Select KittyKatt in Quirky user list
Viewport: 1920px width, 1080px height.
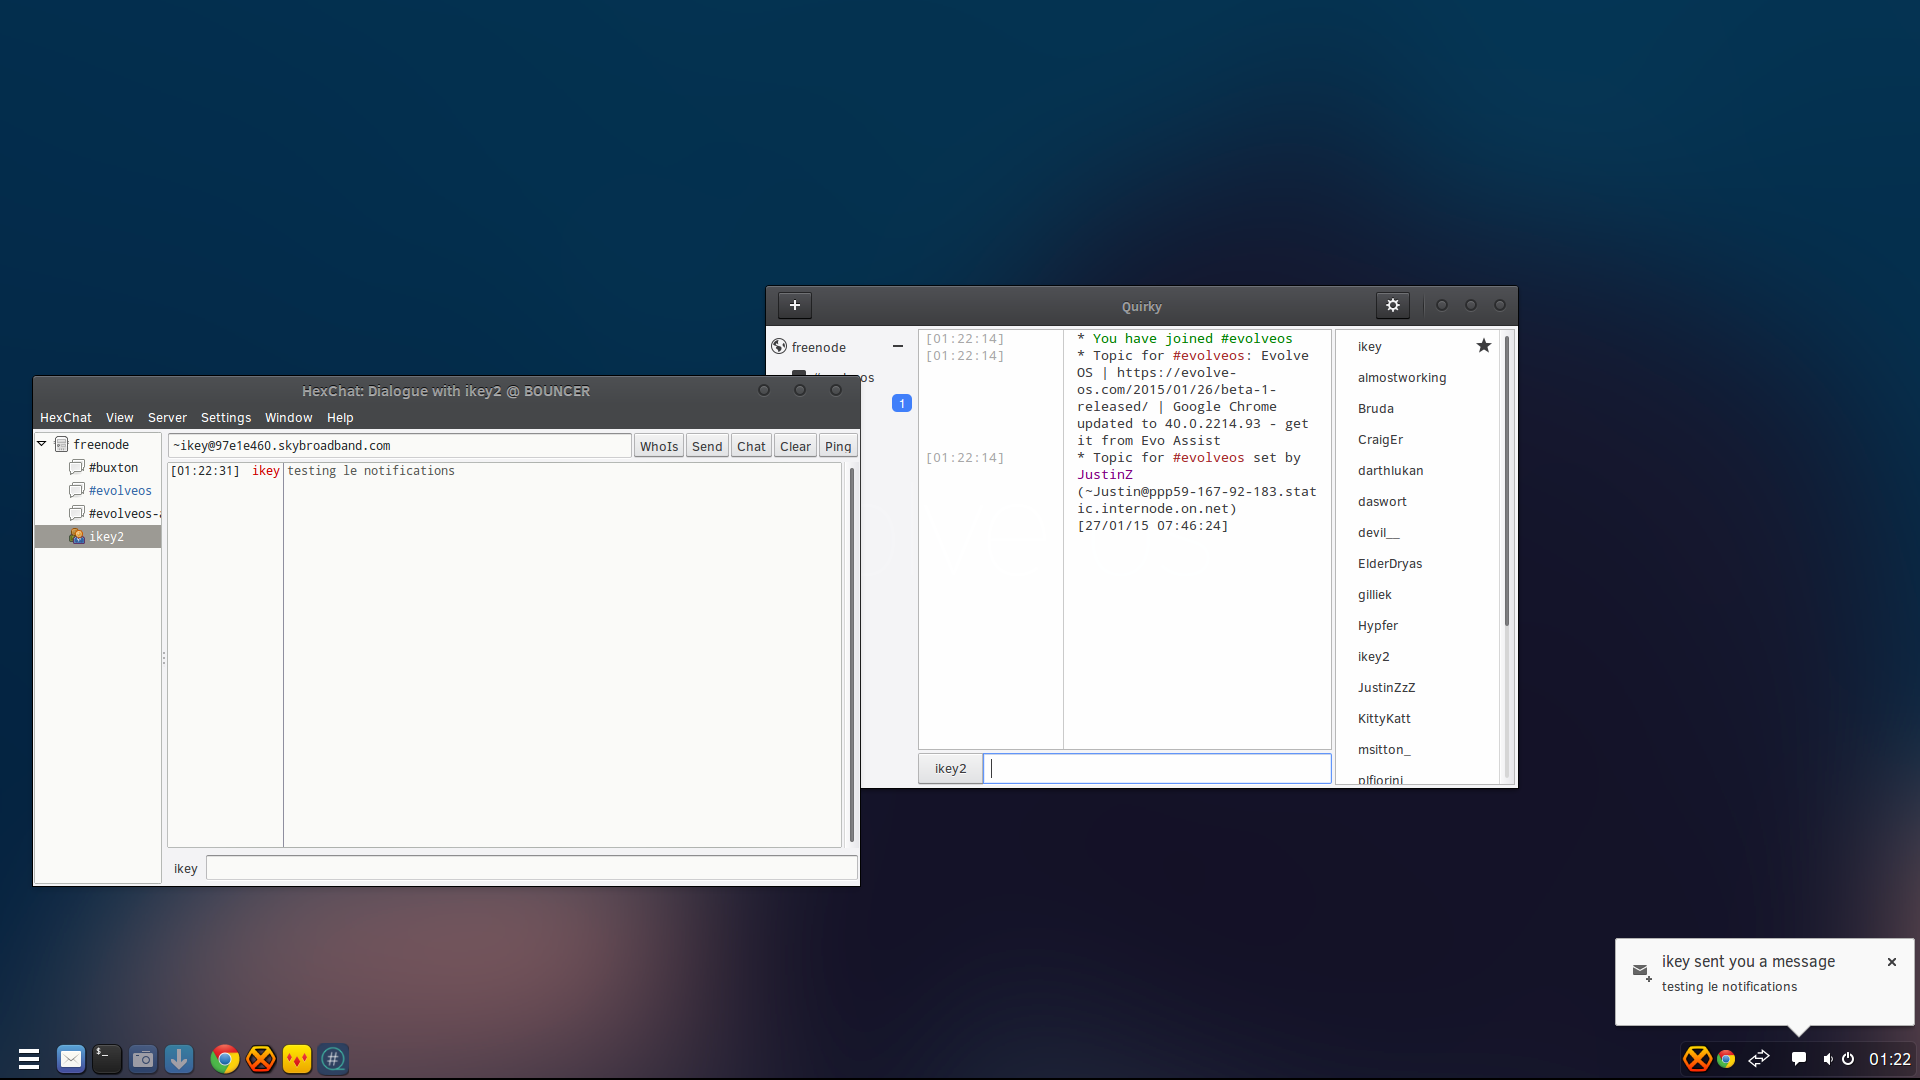1385,718
